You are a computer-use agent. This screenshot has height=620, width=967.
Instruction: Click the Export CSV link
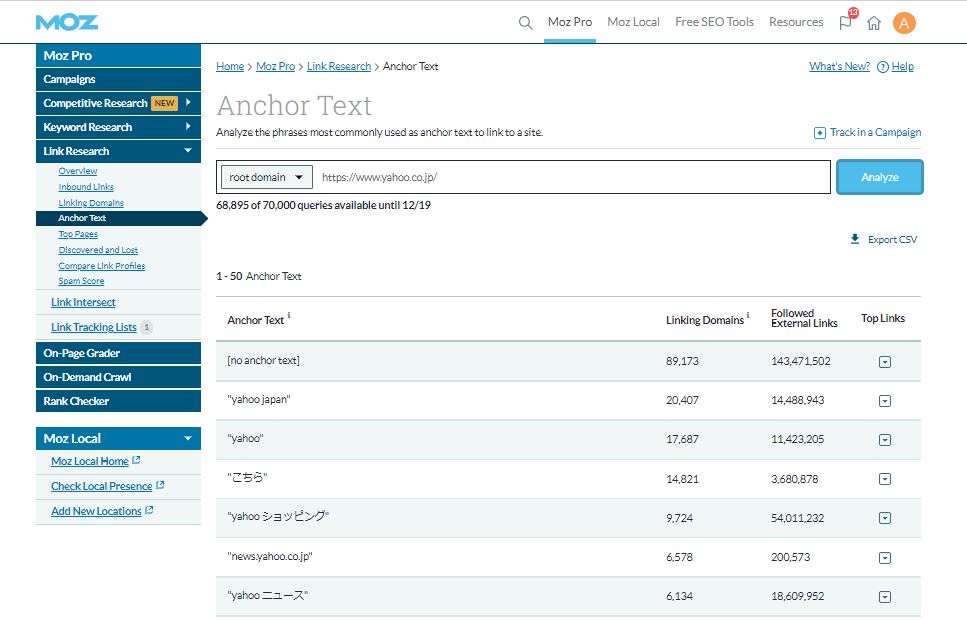(892, 239)
